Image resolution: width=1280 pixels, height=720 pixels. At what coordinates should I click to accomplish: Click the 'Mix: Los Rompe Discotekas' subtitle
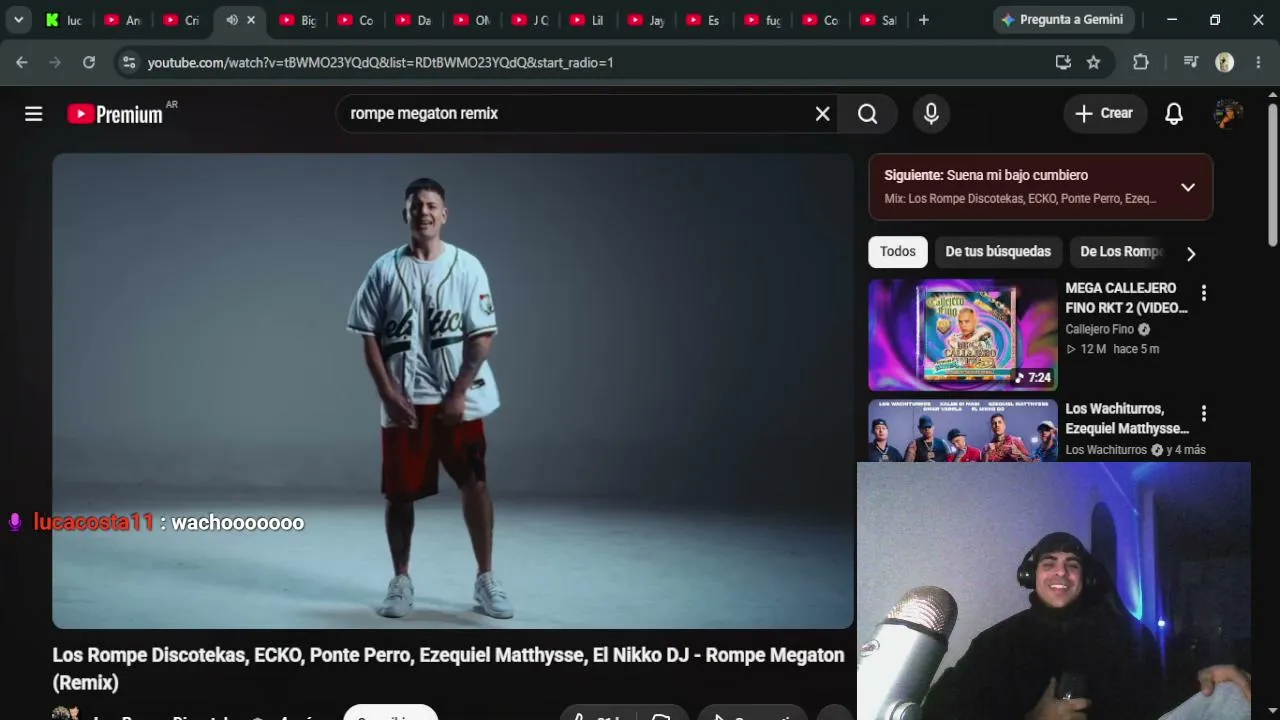pyautogui.click(x=1020, y=199)
